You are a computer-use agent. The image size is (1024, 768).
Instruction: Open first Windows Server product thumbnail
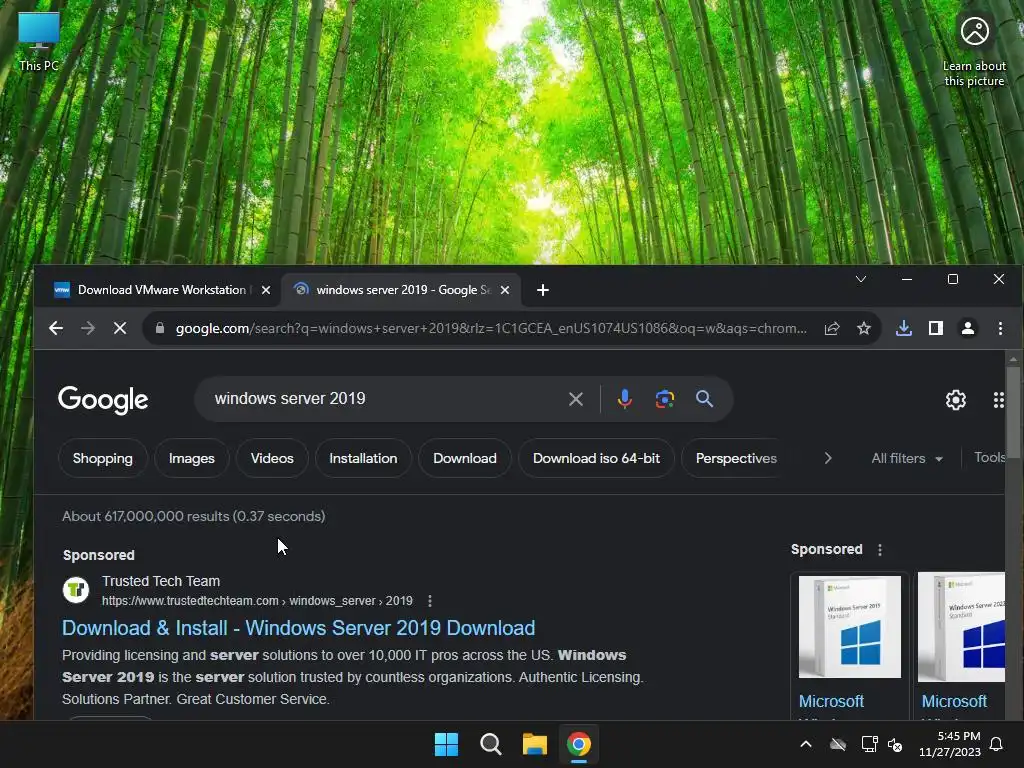[x=850, y=627]
